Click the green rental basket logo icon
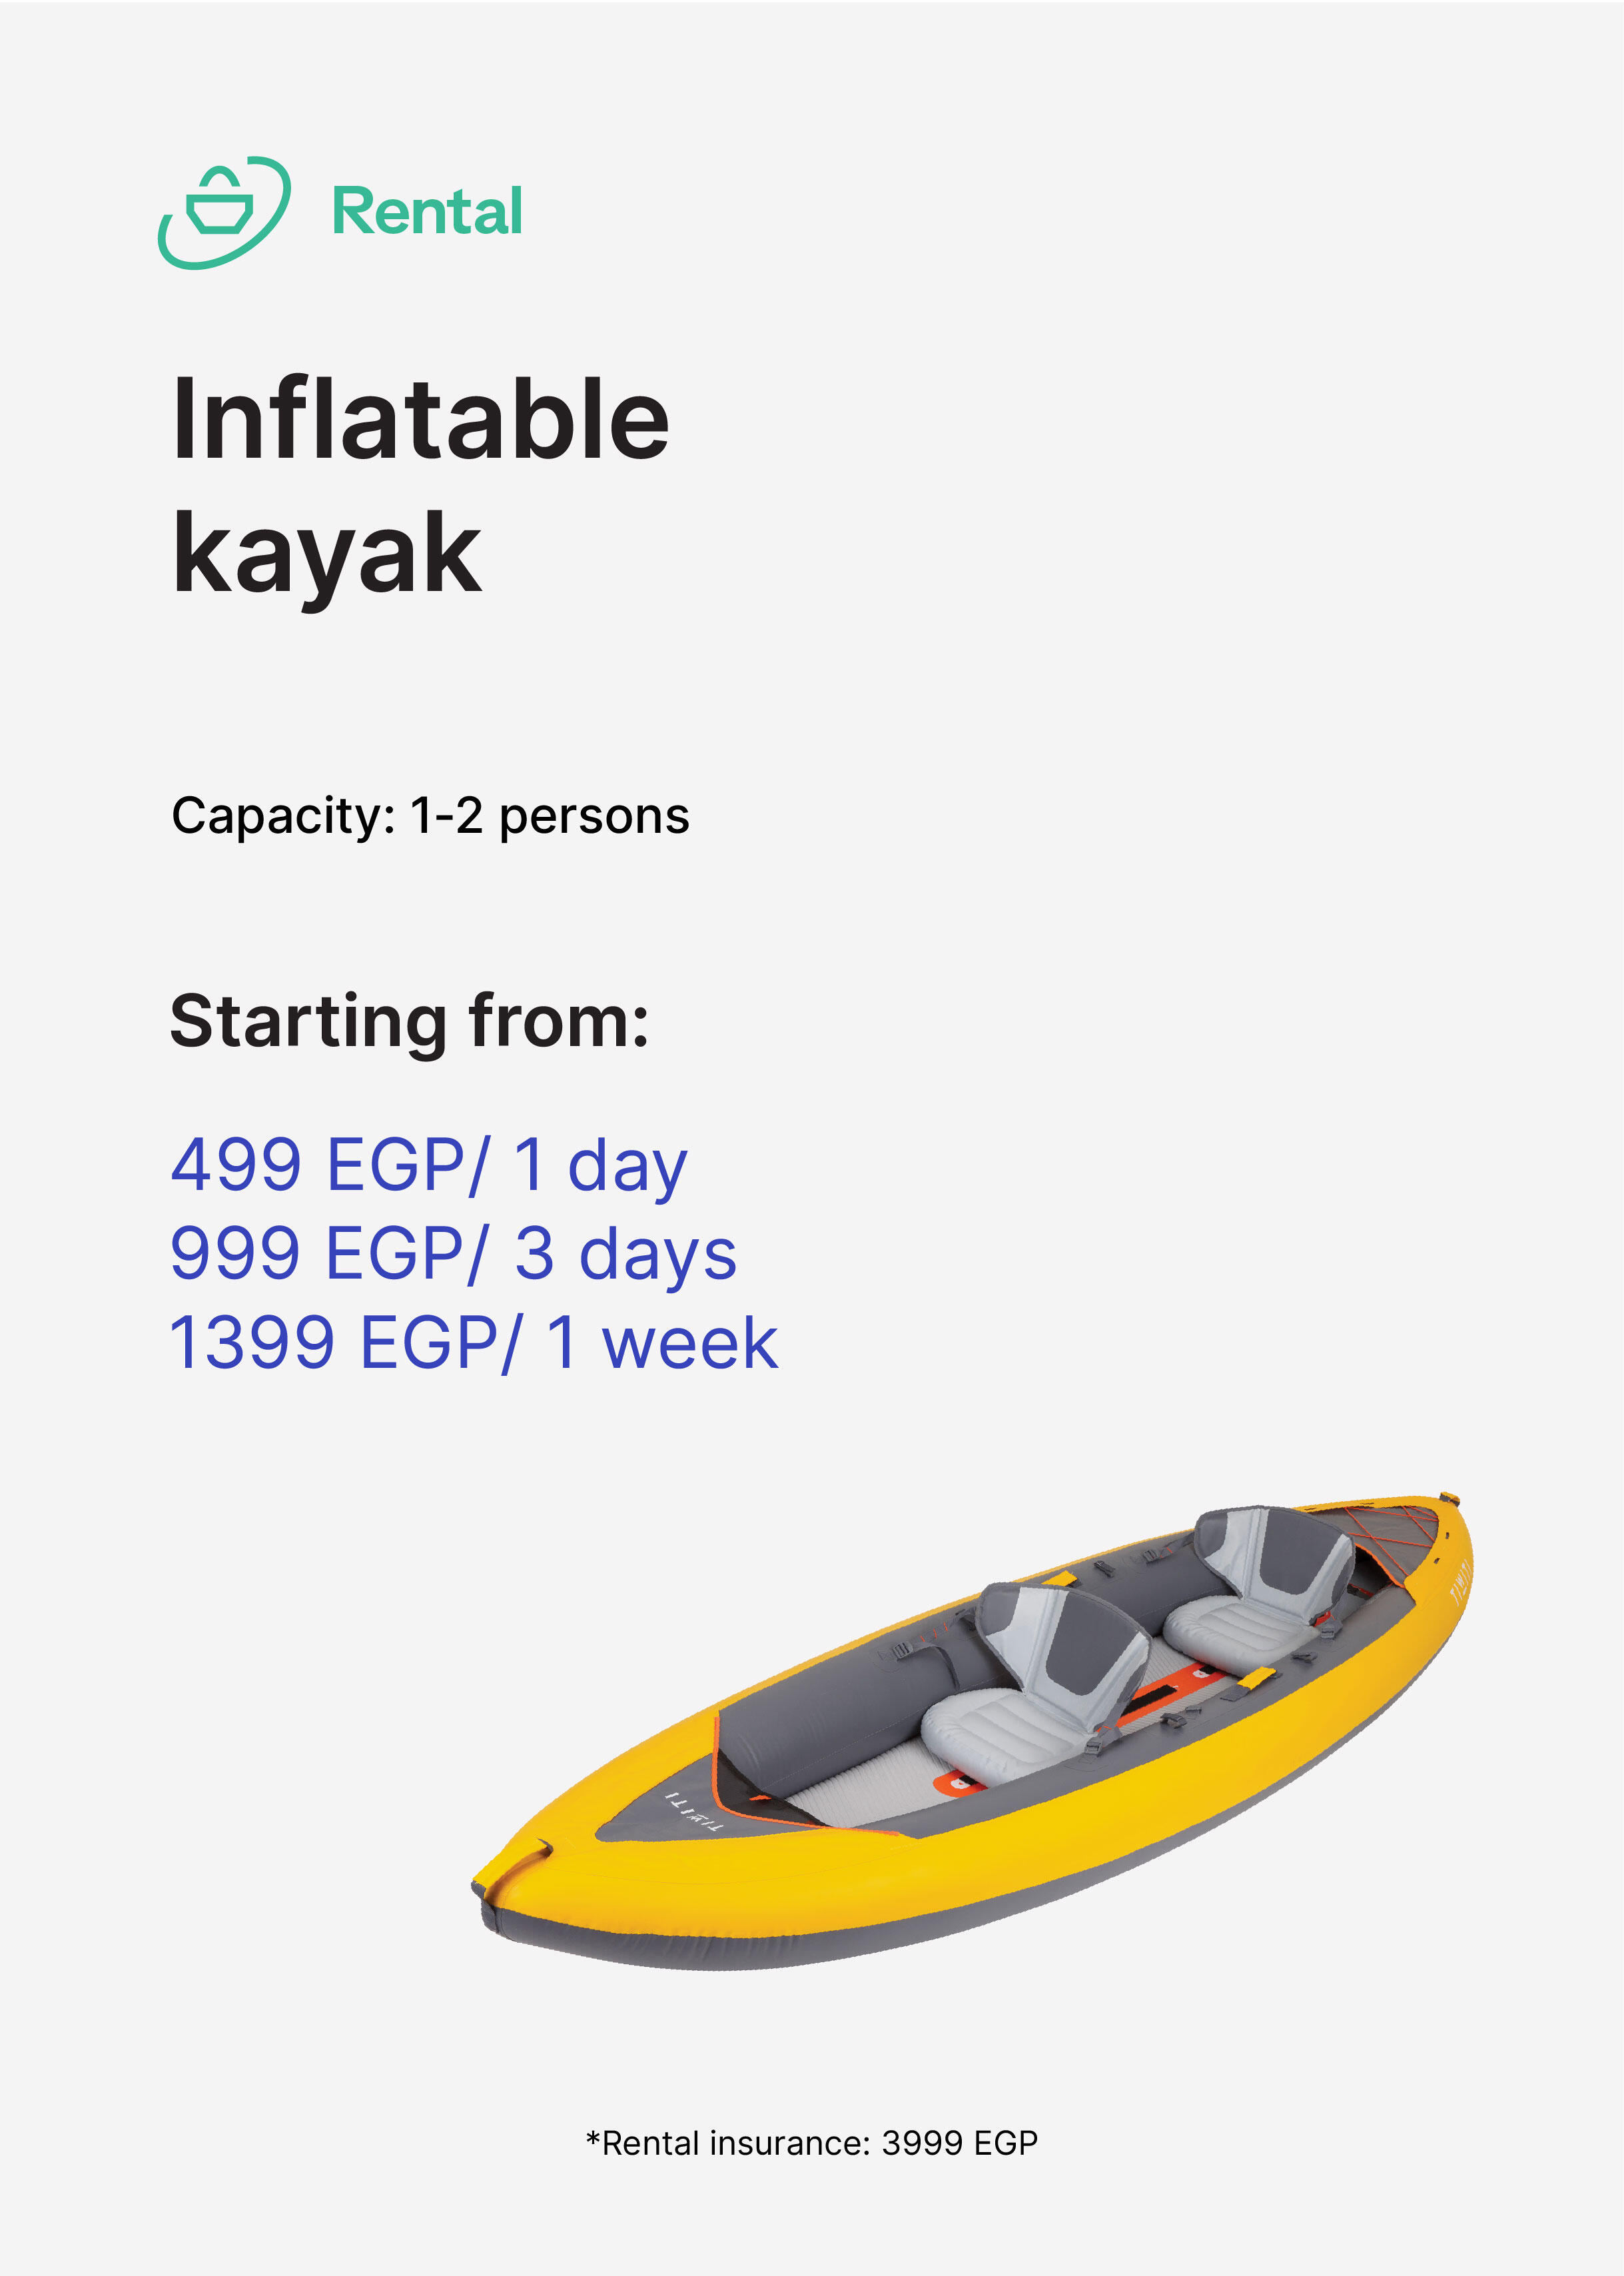This screenshot has height=2276, width=1624. click(x=224, y=212)
